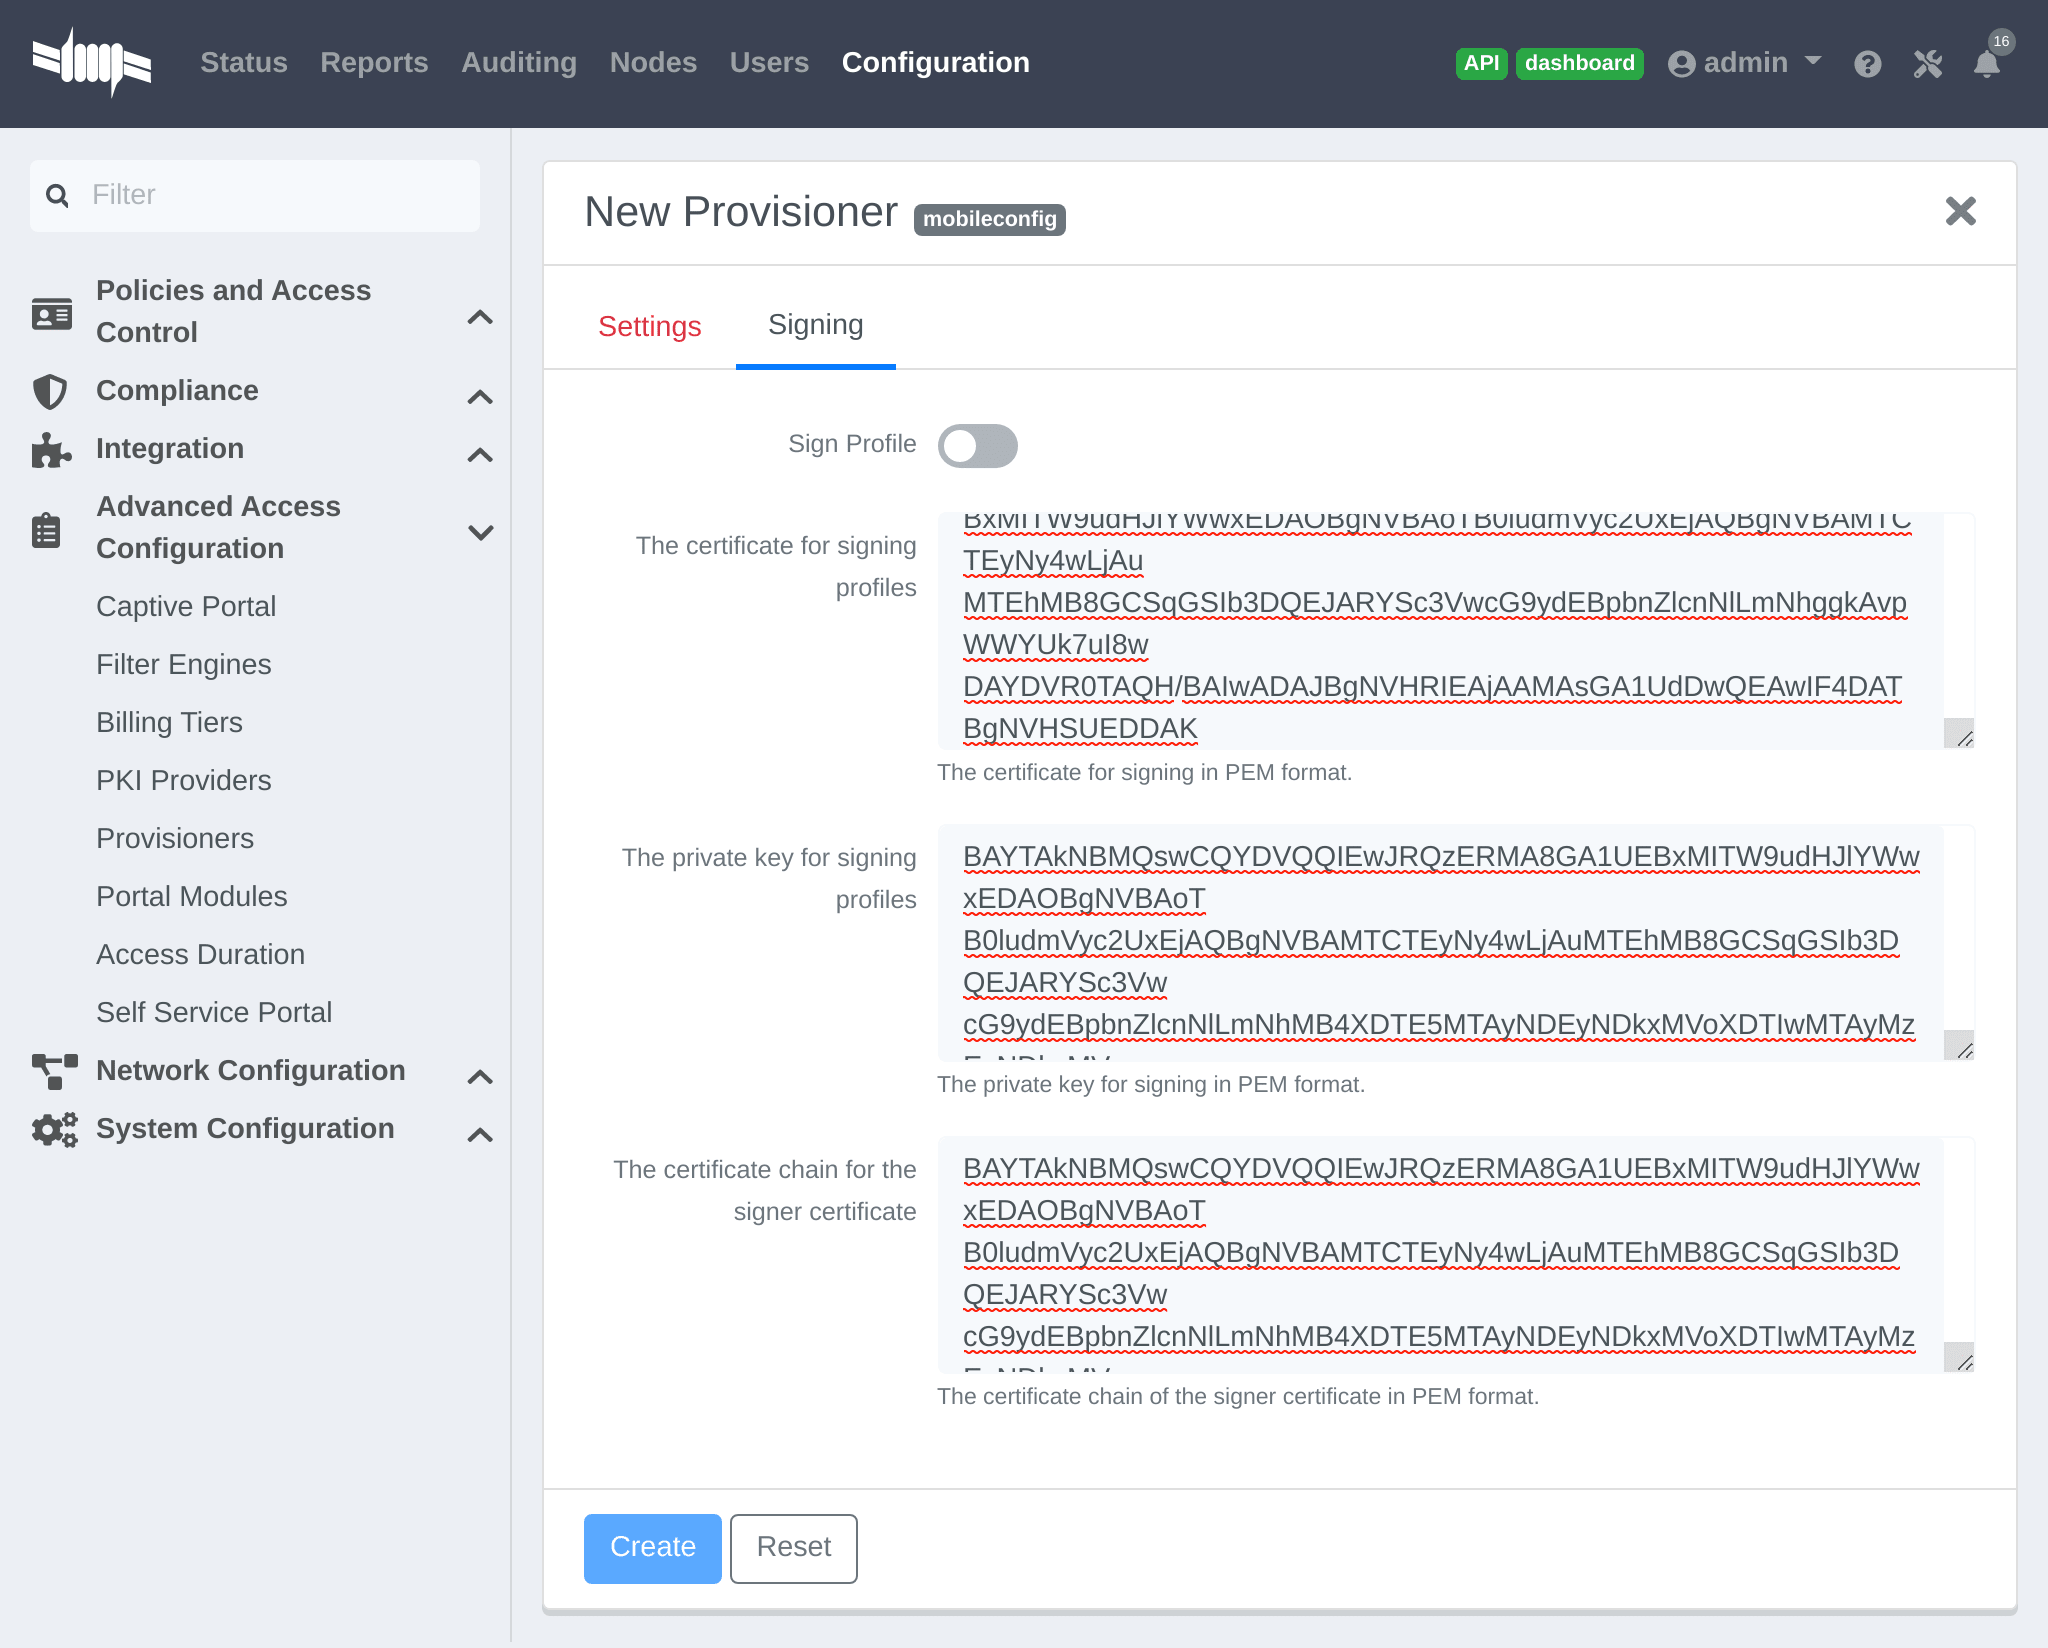The image size is (2048, 1648).
Task: Click the PacketFence logo icon
Action: pyautogui.click(x=91, y=63)
